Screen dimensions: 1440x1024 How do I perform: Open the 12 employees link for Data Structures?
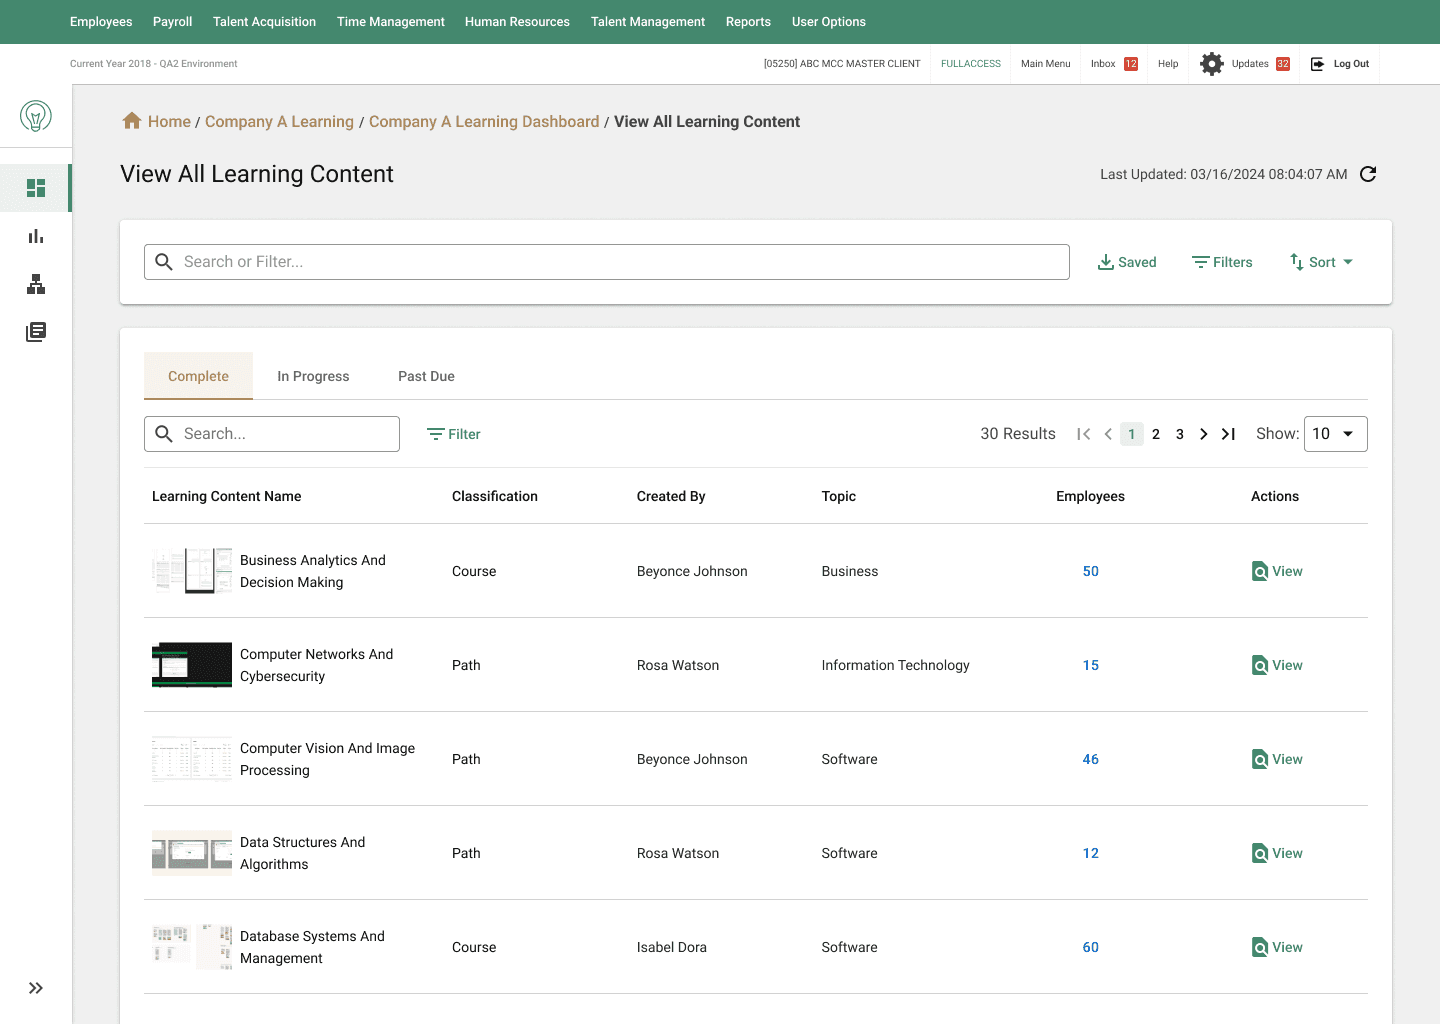point(1091,853)
